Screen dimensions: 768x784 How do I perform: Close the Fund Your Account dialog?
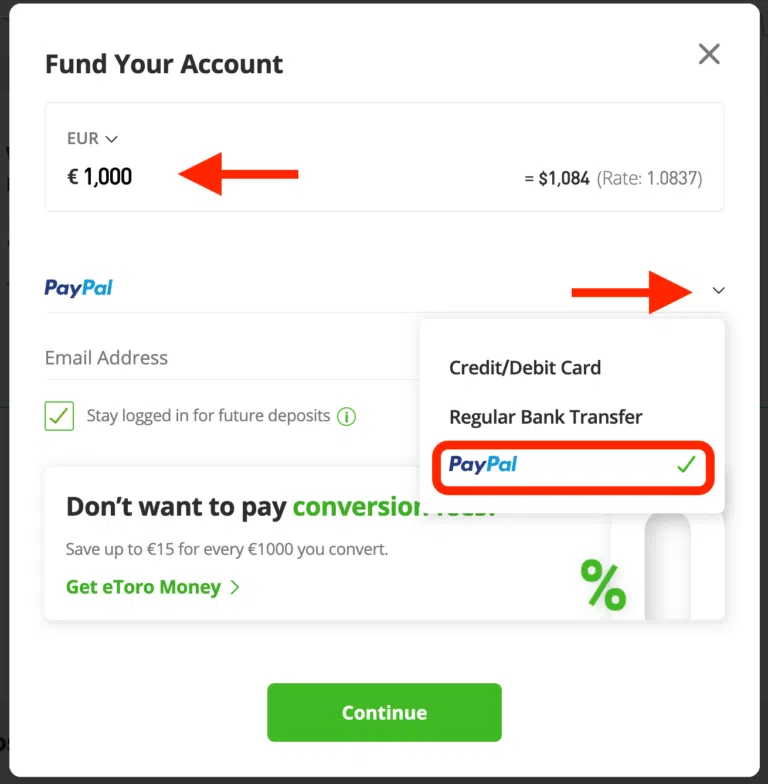(x=709, y=54)
